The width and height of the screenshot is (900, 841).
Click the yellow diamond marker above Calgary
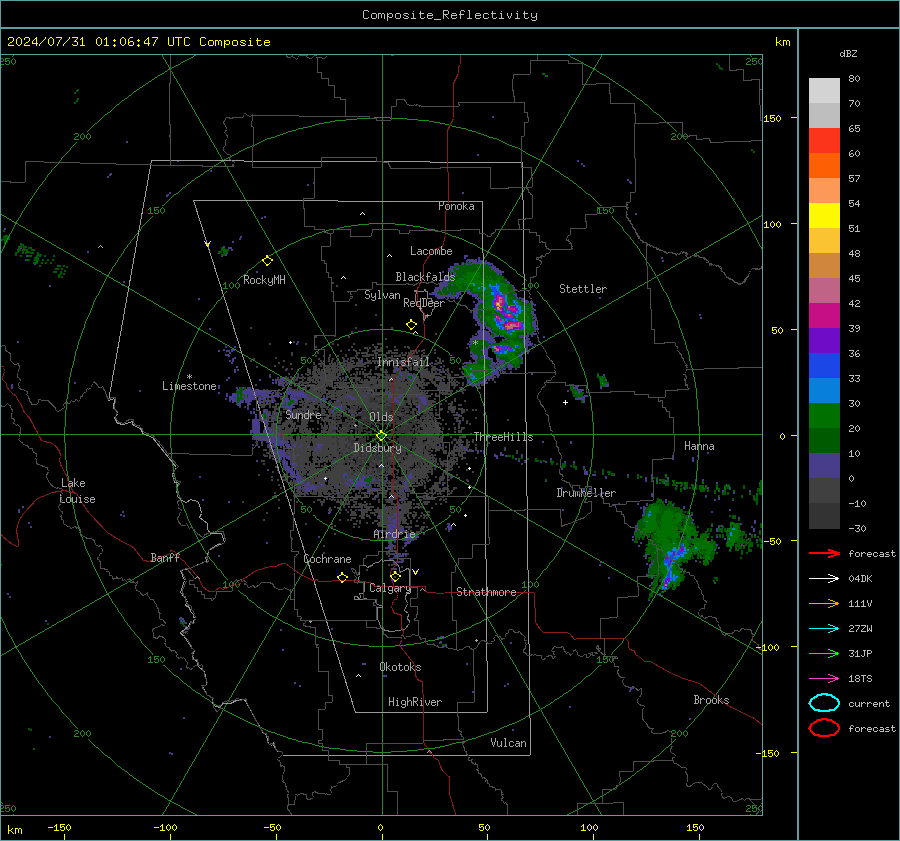[395, 576]
